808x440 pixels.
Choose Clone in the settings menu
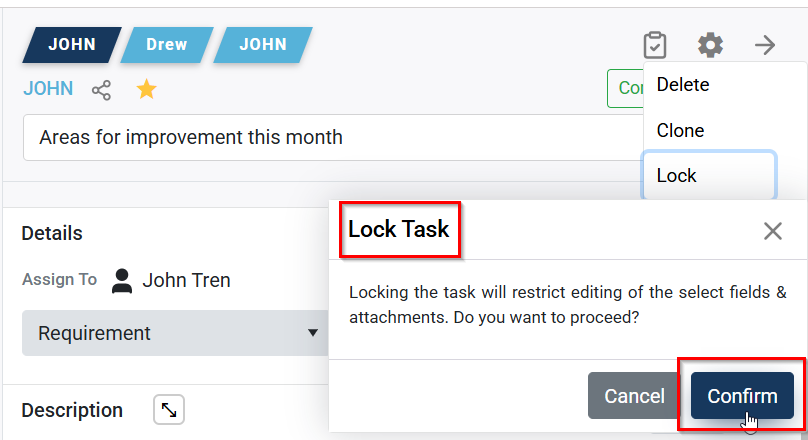[680, 130]
